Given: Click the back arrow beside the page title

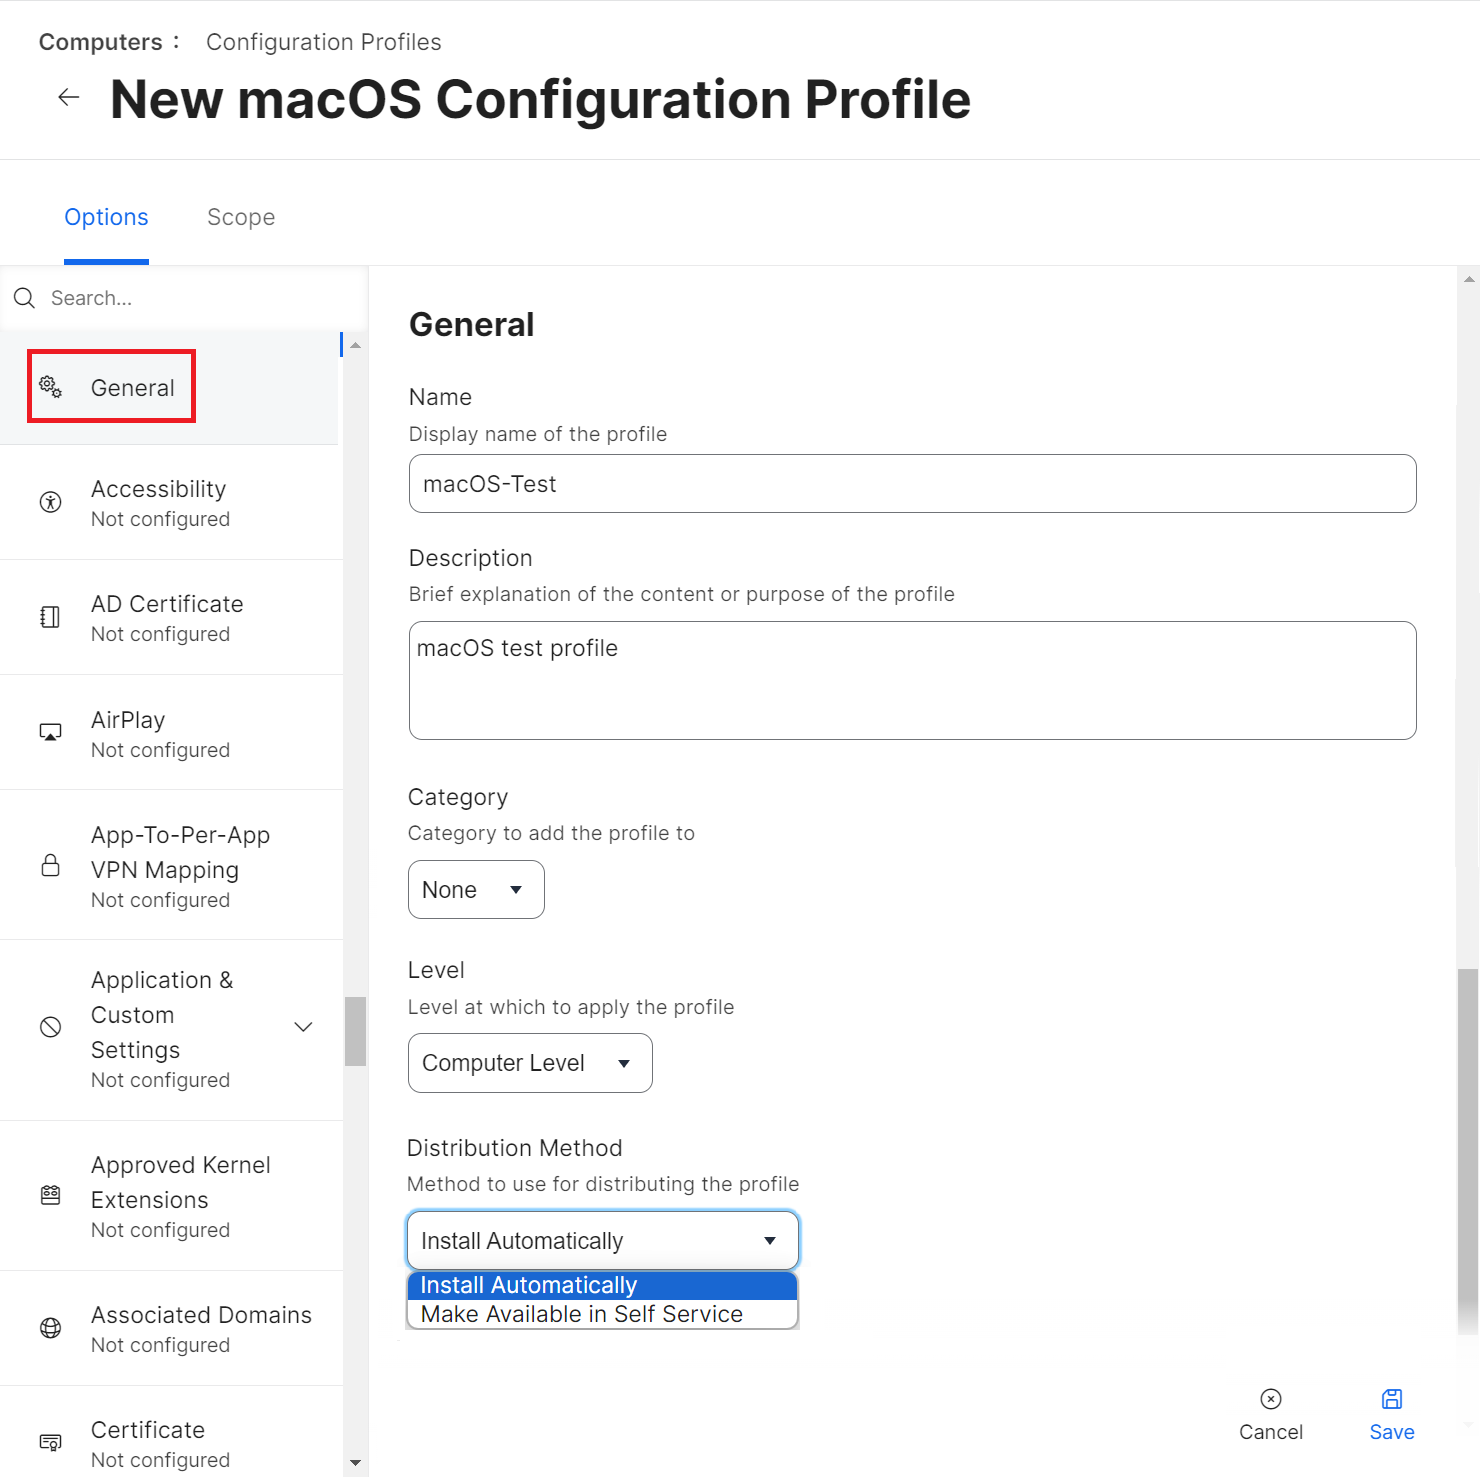Looking at the screenshot, I should click(69, 97).
